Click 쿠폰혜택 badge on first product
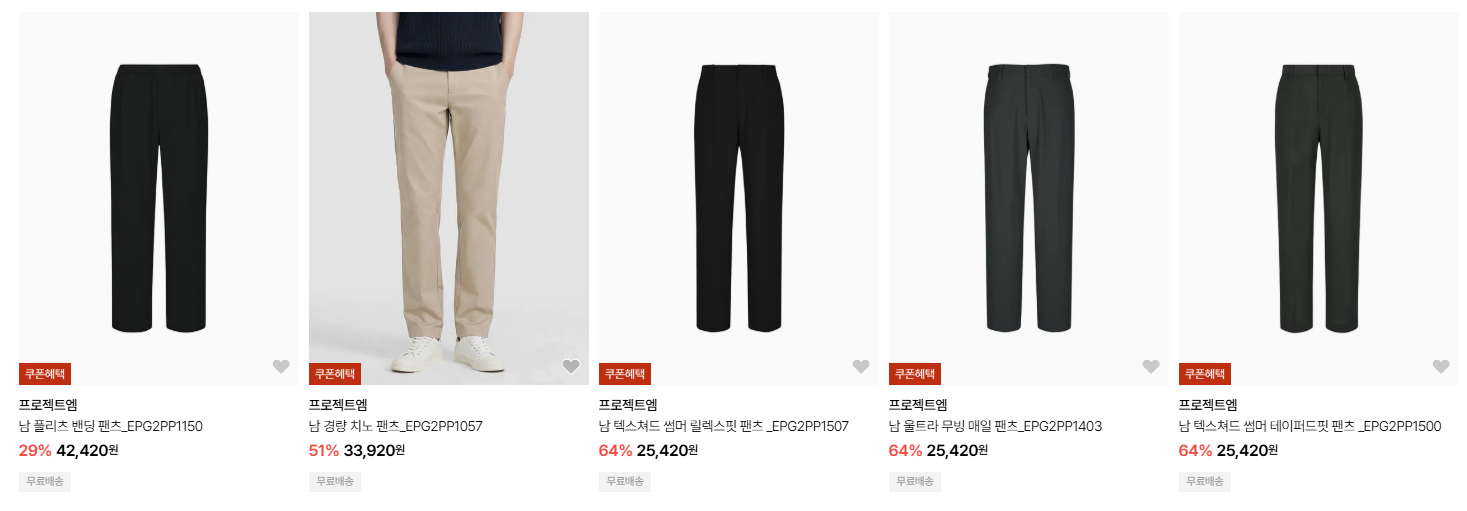 point(45,374)
